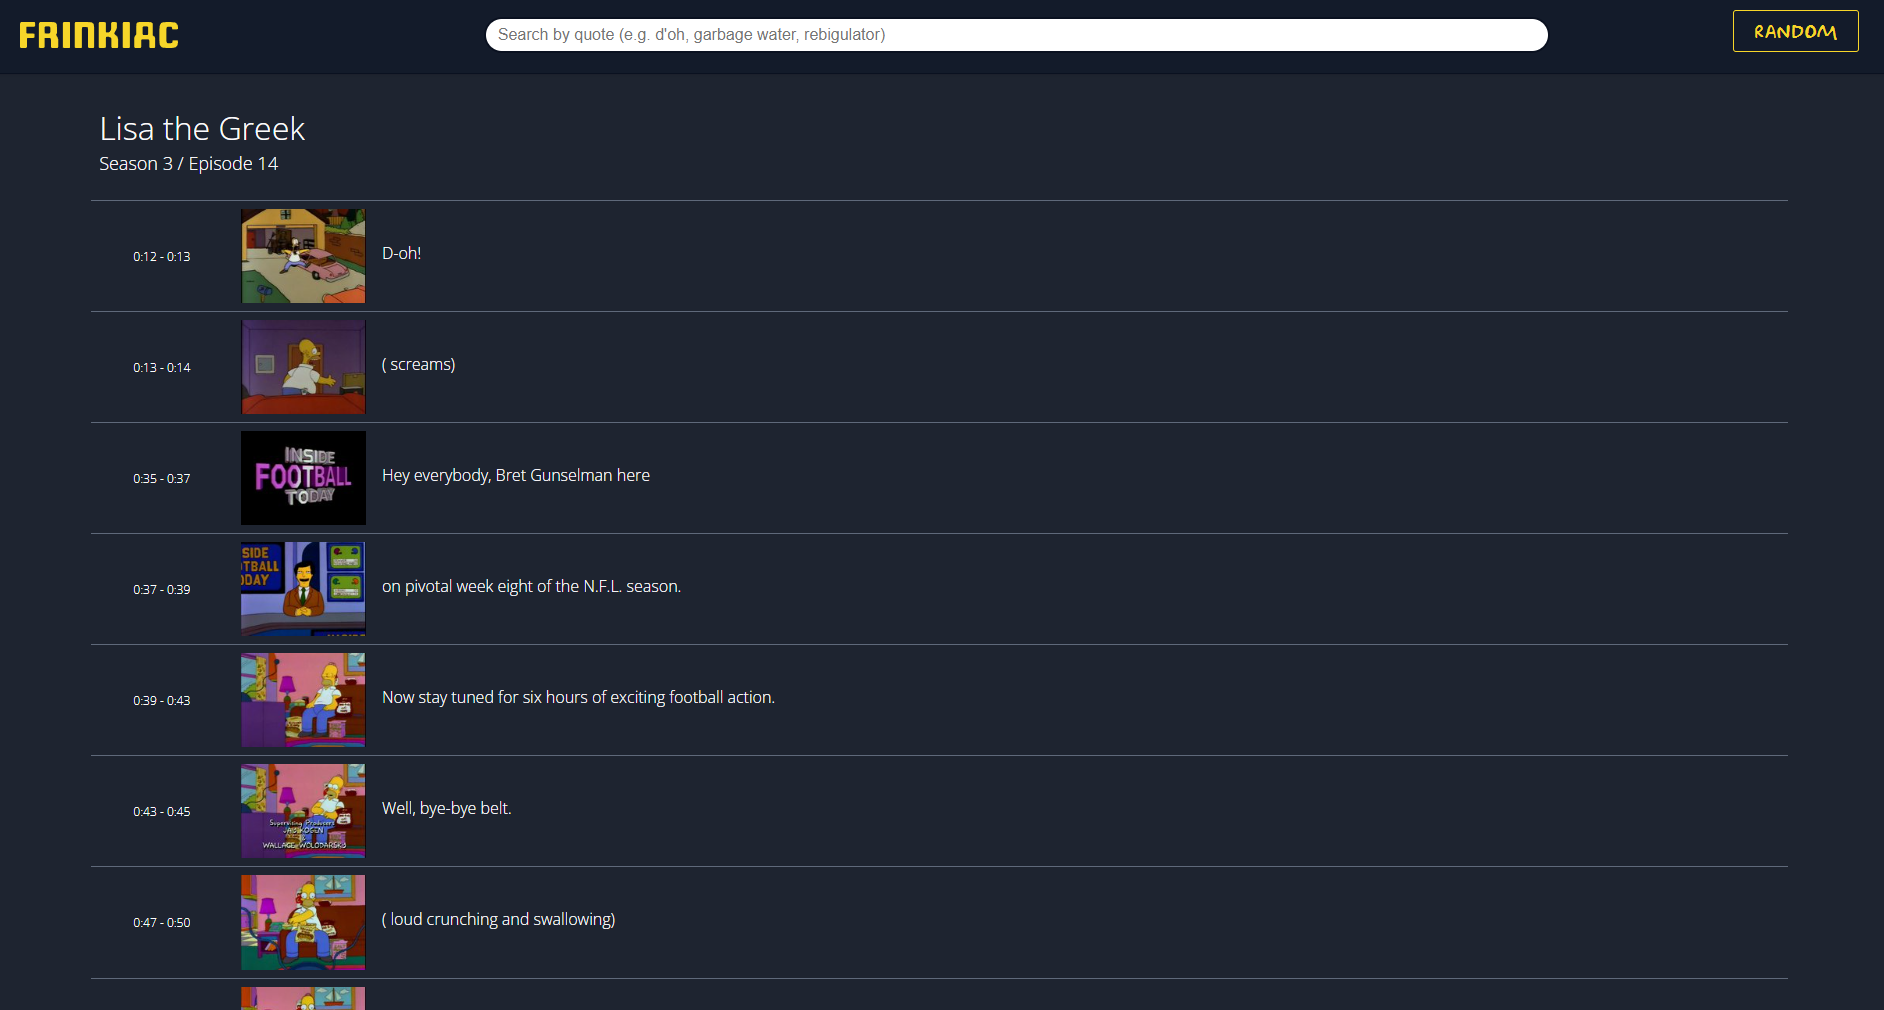
Task: Click timestamp 0:43 - 0:45
Action: pyautogui.click(x=162, y=812)
